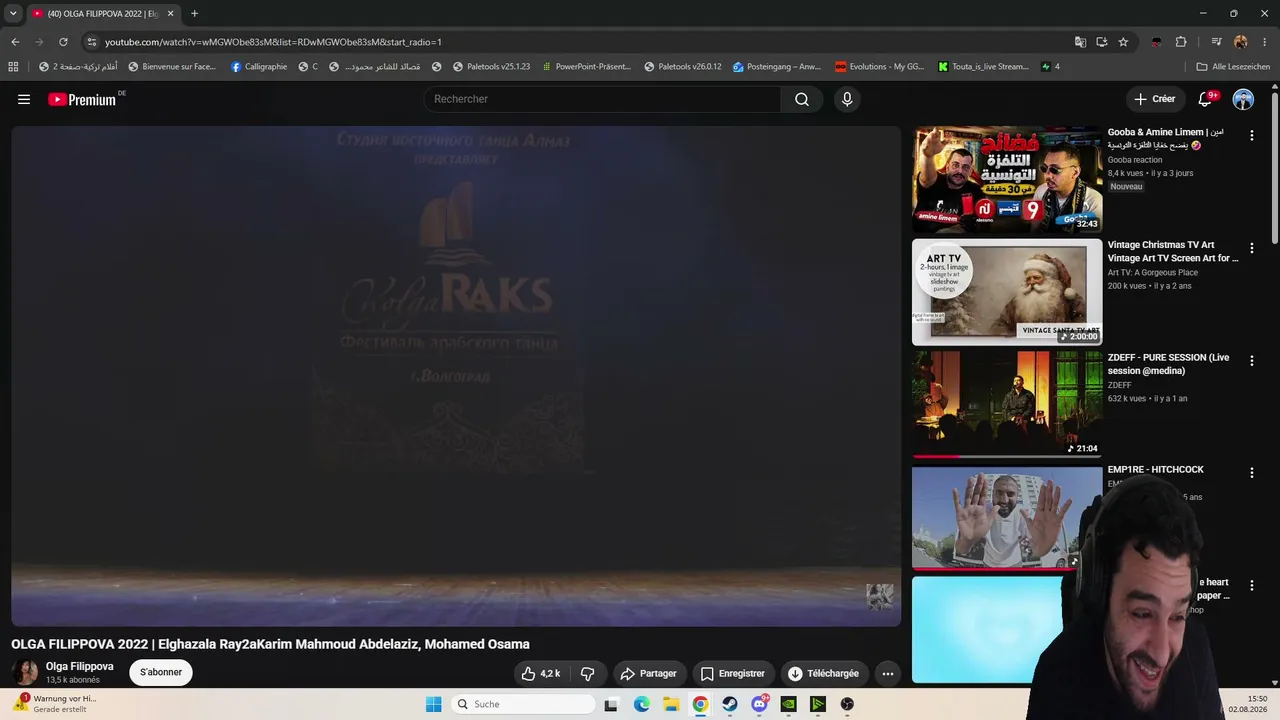Open a new browser tab
Screen dimensions: 1280x720
(x=194, y=14)
